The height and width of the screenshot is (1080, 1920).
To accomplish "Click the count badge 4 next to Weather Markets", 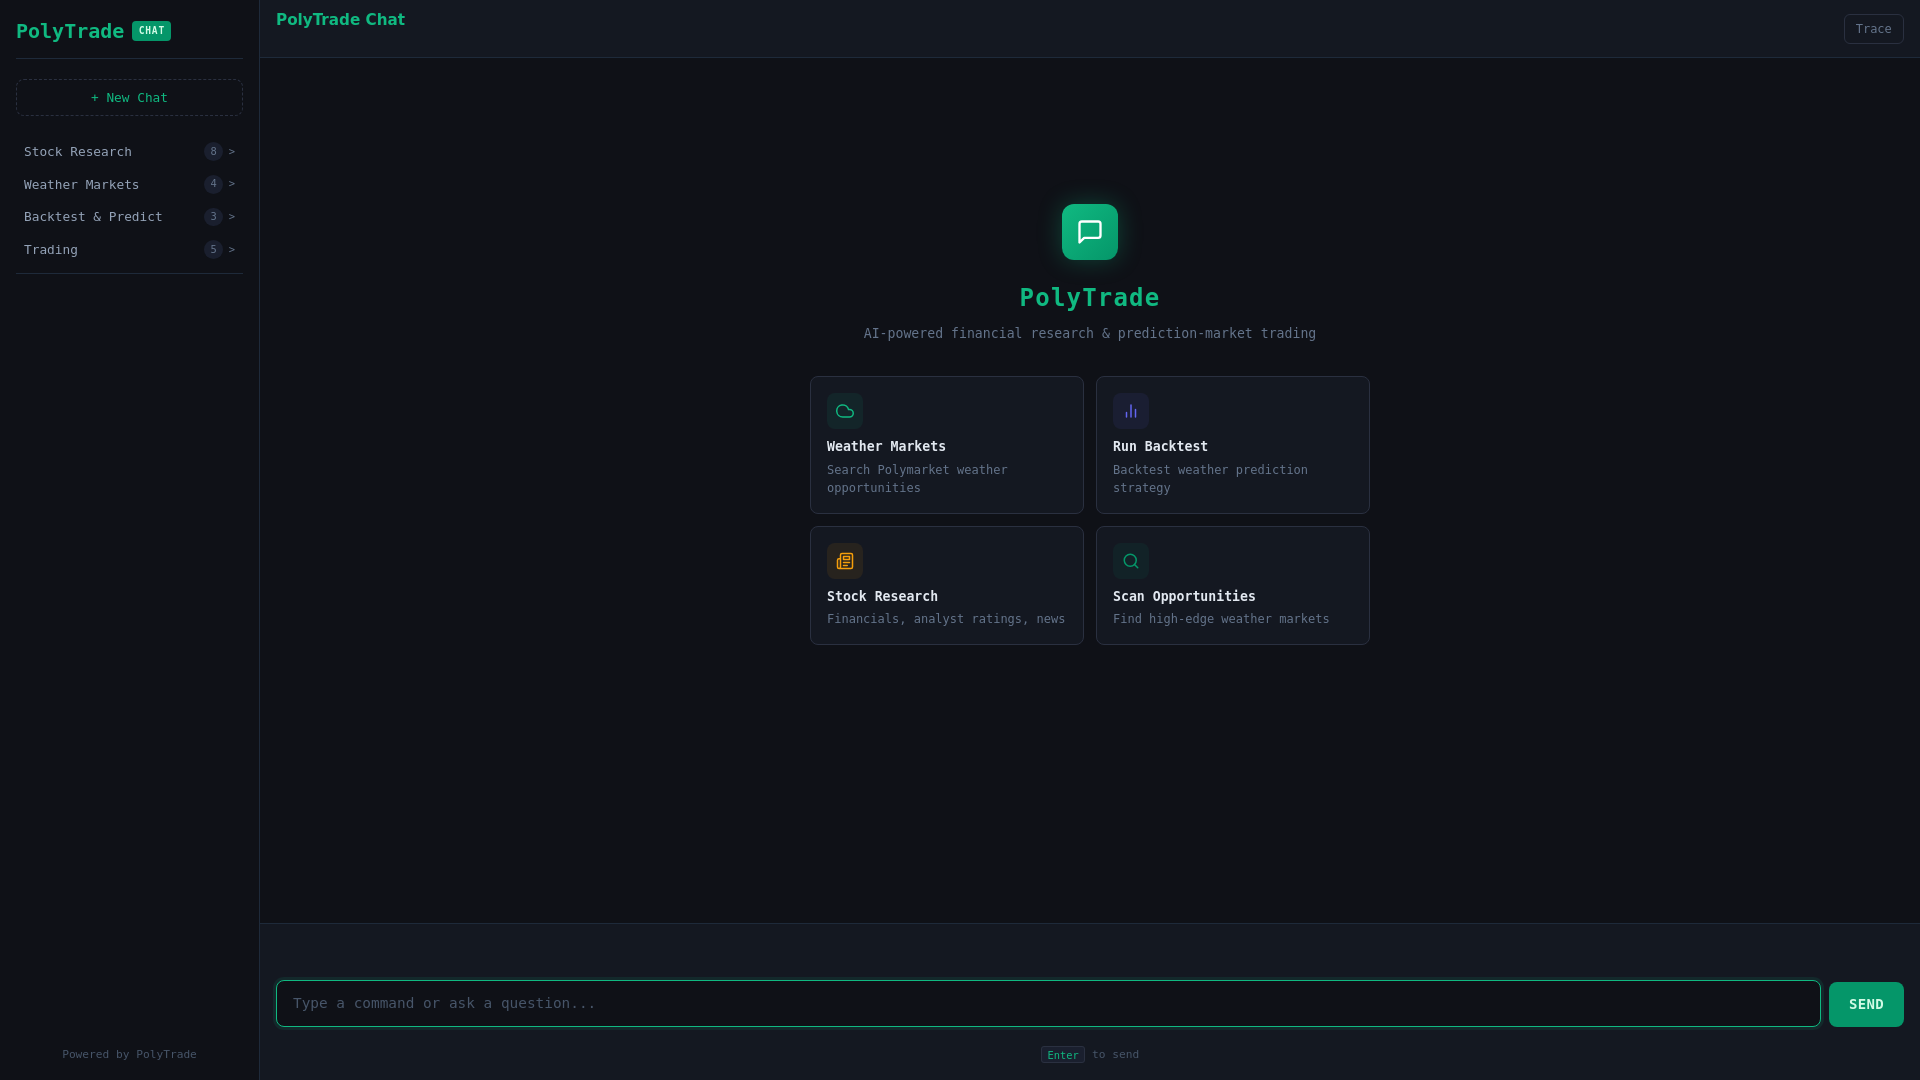I will click(x=213, y=184).
